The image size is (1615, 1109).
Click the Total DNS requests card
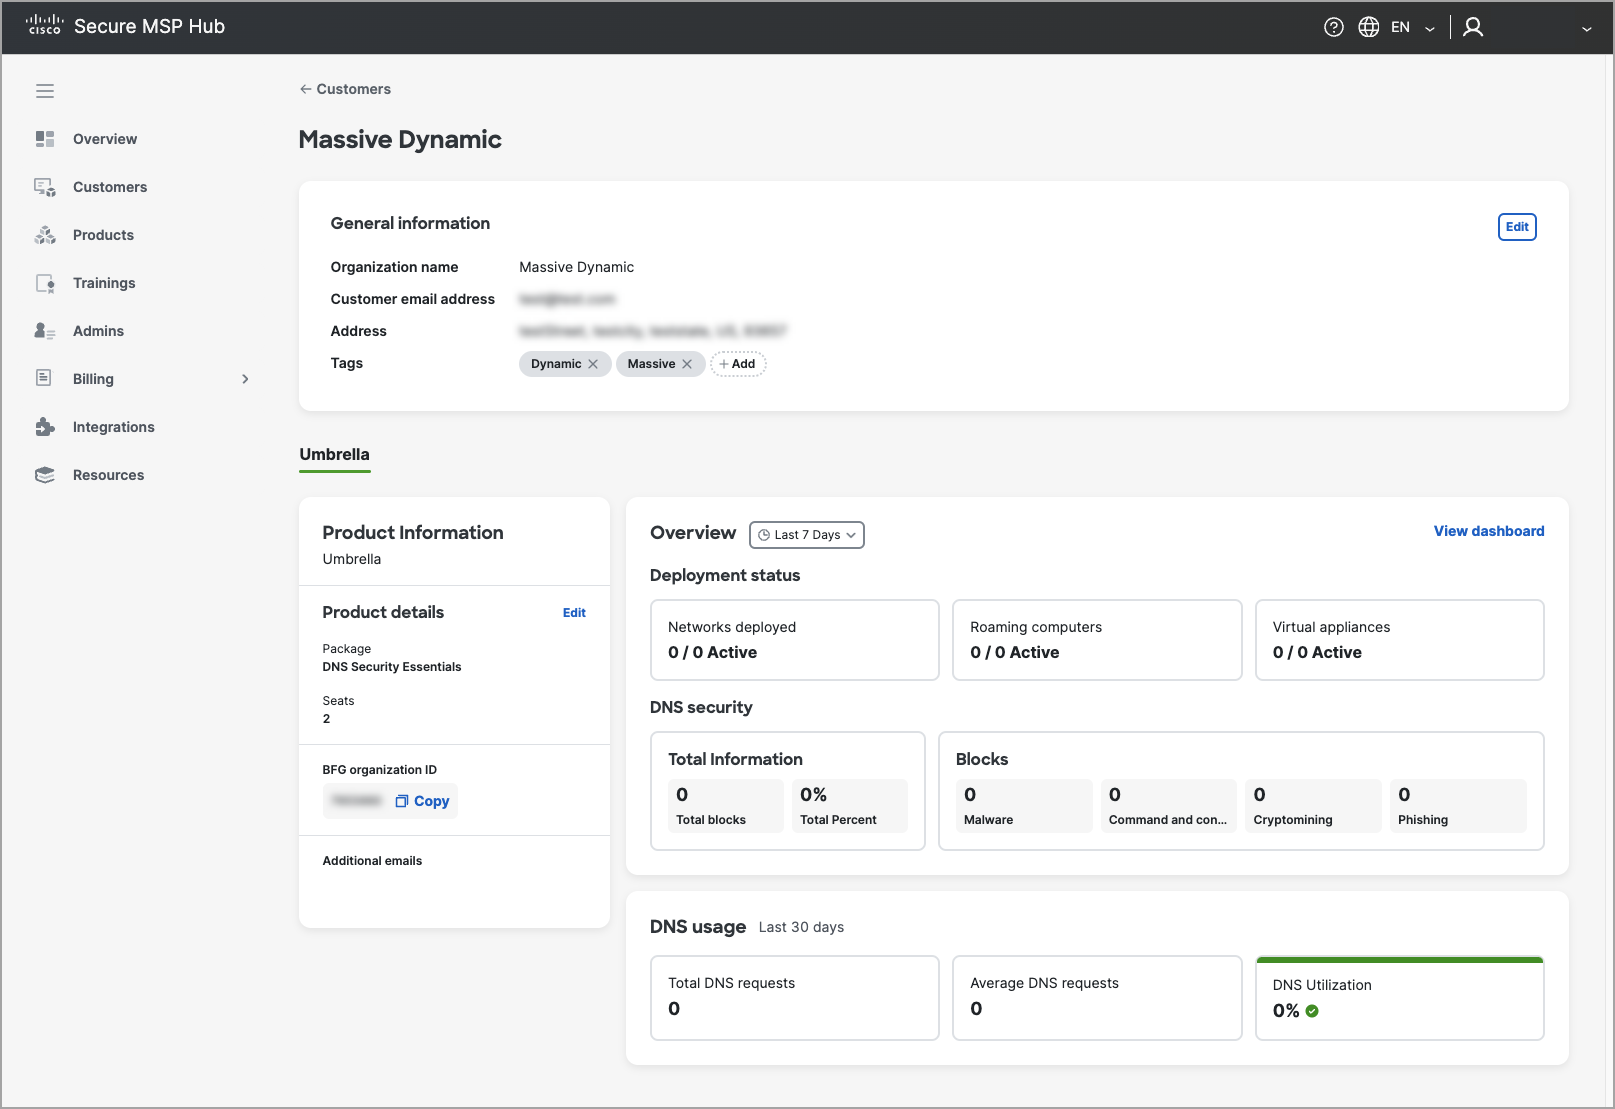pos(795,998)
